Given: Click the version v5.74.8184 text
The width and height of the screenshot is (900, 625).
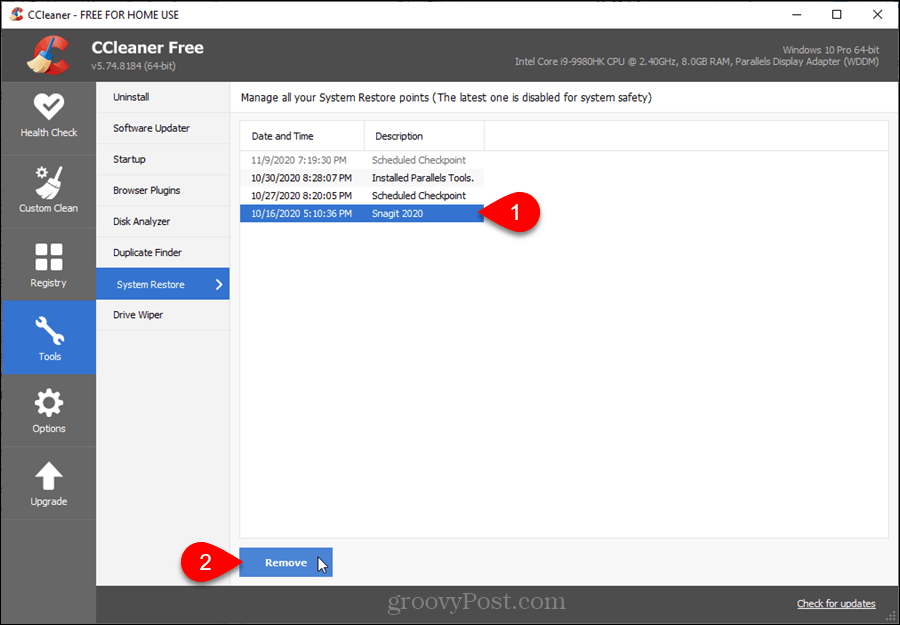Looking at the screenshot, I should [133, 66].
